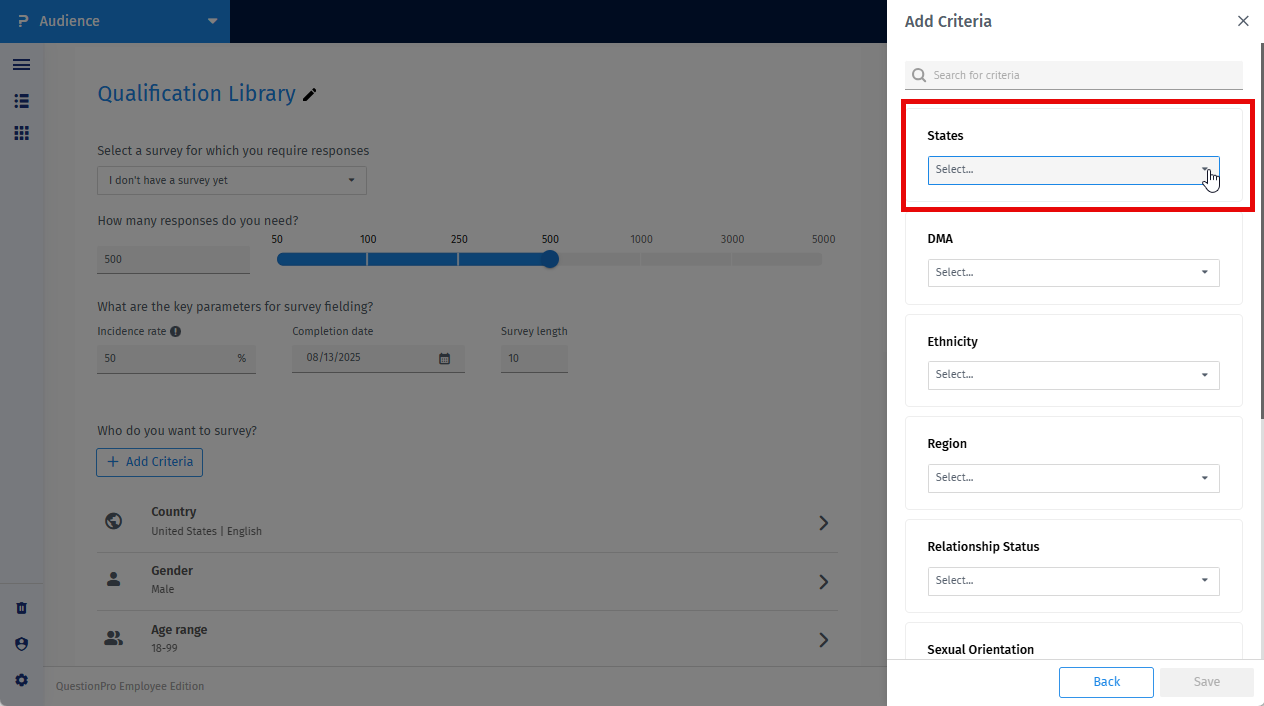
Task: Open the hamburger menu icon
Action: pyautogui.click(x=21, y=65)
